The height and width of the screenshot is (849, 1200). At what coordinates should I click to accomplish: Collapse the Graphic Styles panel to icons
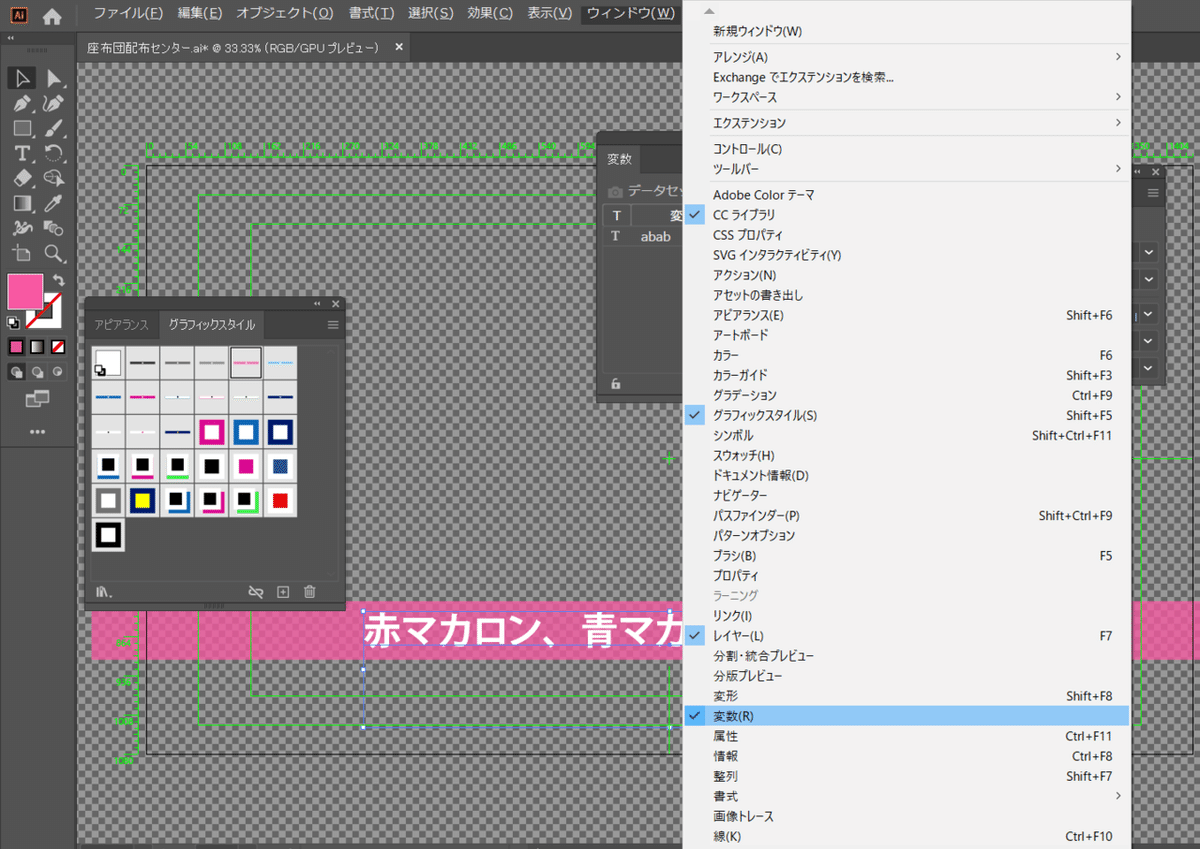tap(318, 304)
